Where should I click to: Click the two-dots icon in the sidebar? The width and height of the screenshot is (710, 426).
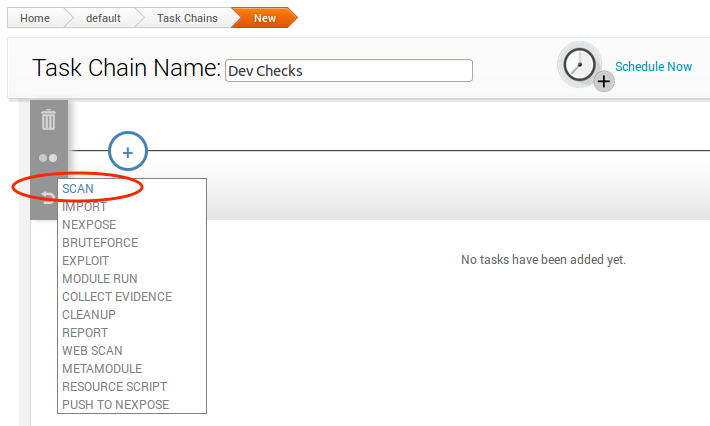tap(48, 158)
